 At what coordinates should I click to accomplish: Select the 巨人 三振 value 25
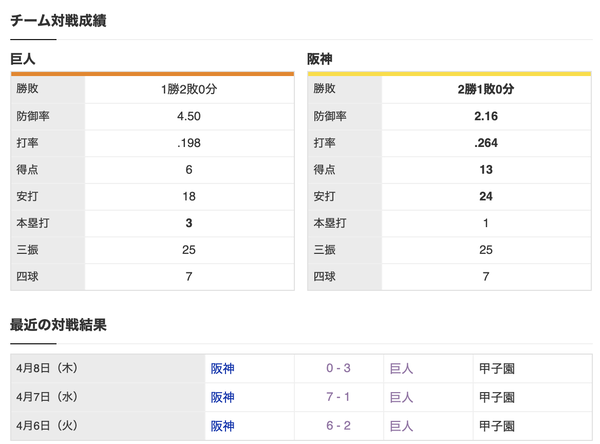[189, 250]
